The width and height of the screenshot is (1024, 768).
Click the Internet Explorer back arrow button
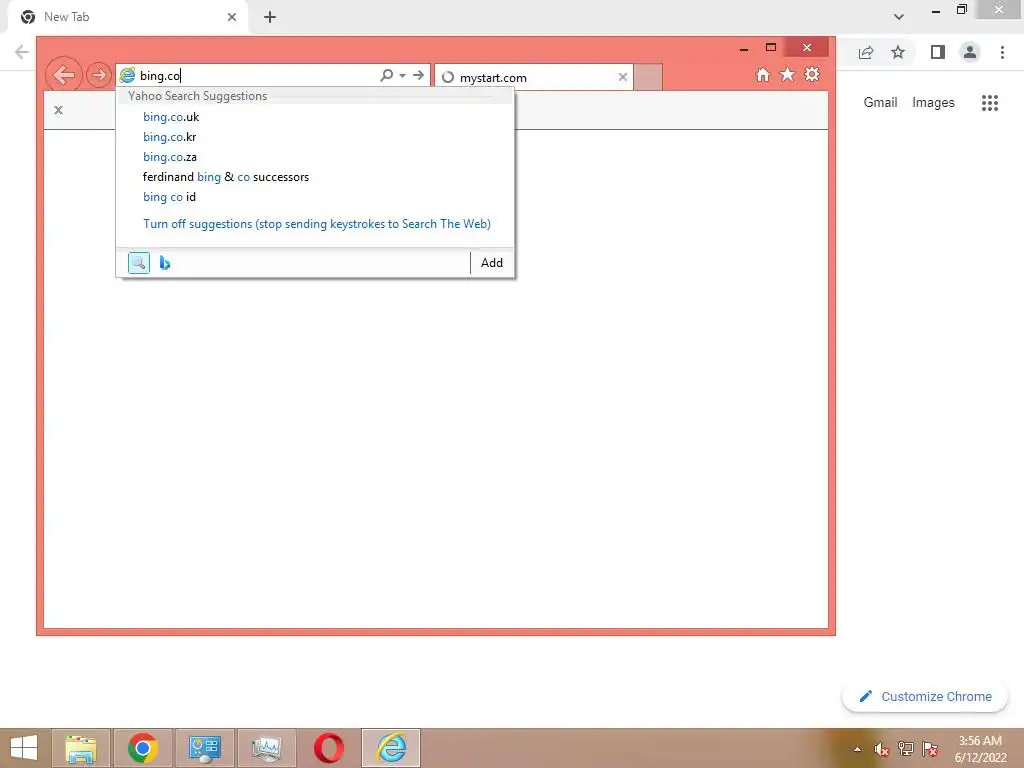(x=64, y=75)
